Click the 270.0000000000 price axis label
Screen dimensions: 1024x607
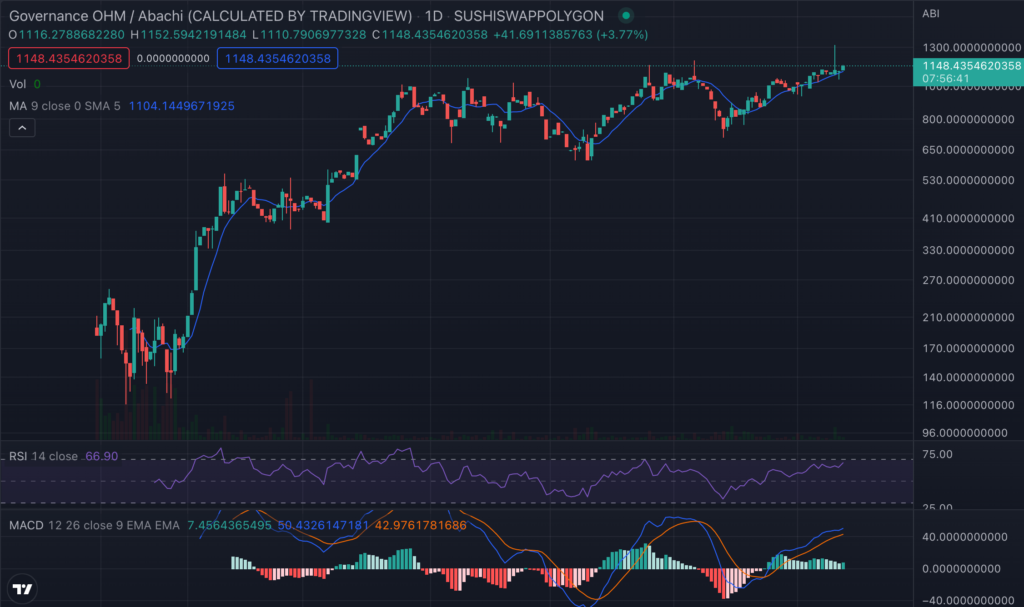point(968,280)
